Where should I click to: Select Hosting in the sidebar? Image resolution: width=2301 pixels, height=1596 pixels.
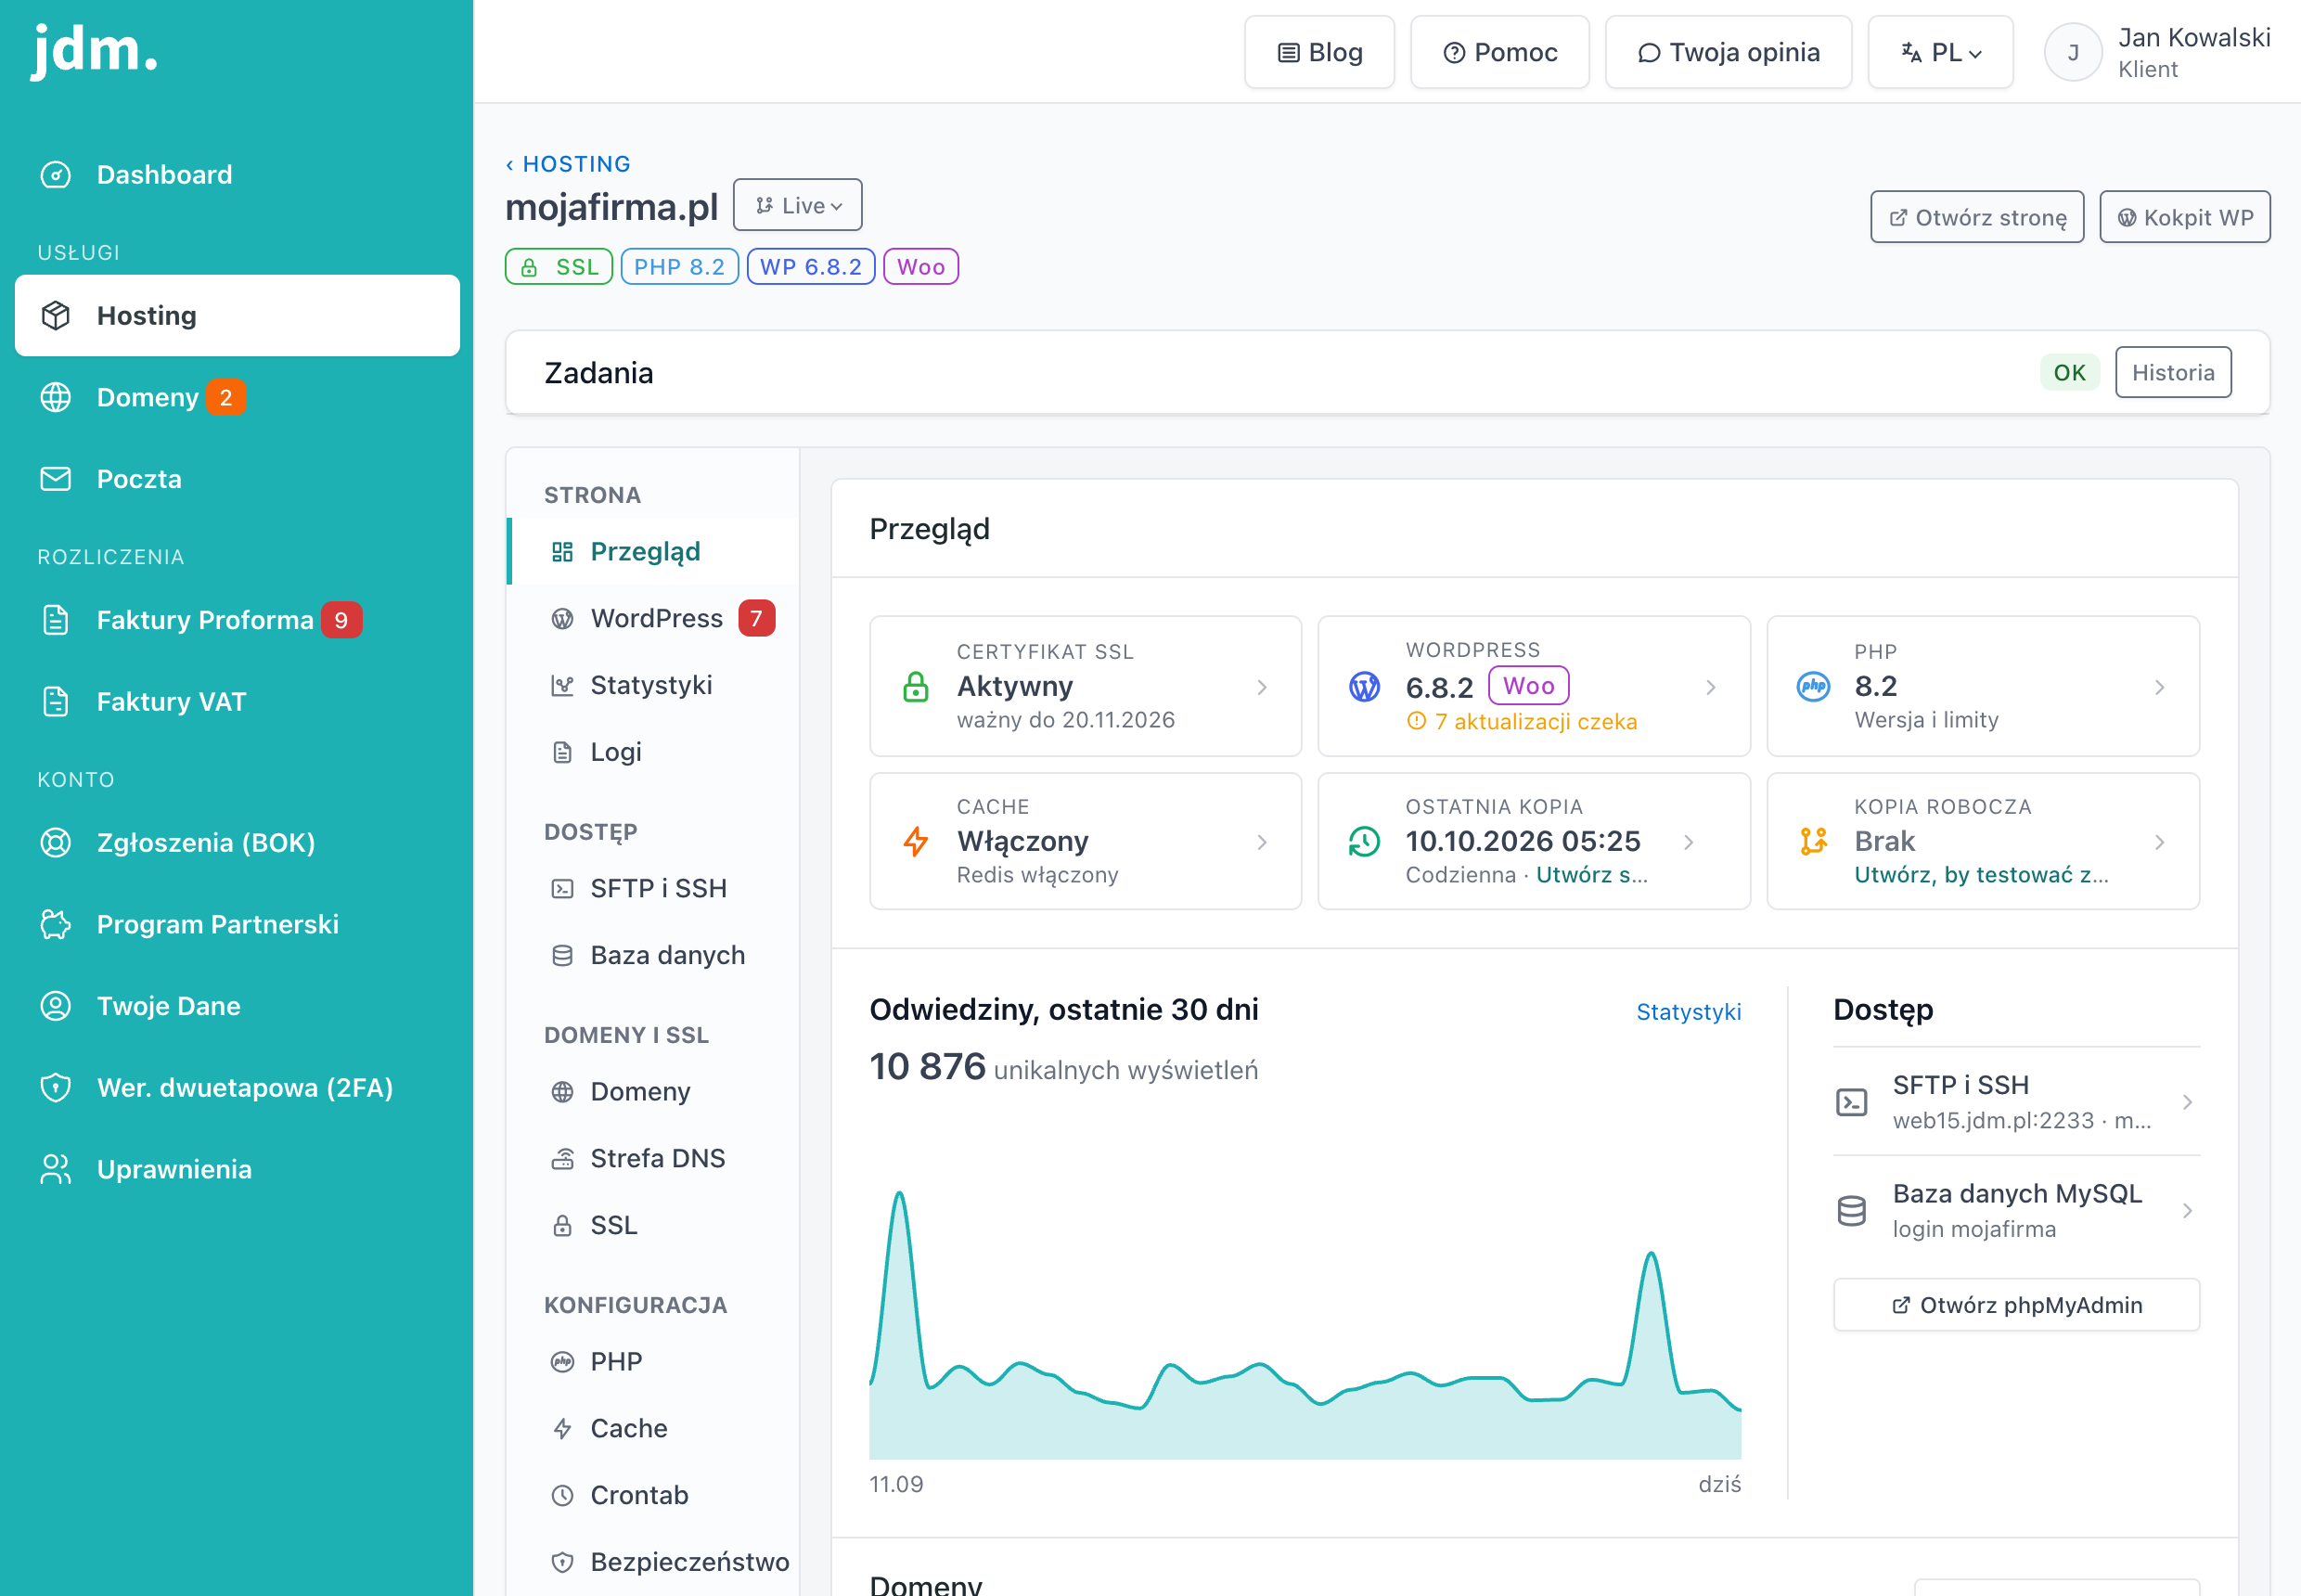pos(237,316)
